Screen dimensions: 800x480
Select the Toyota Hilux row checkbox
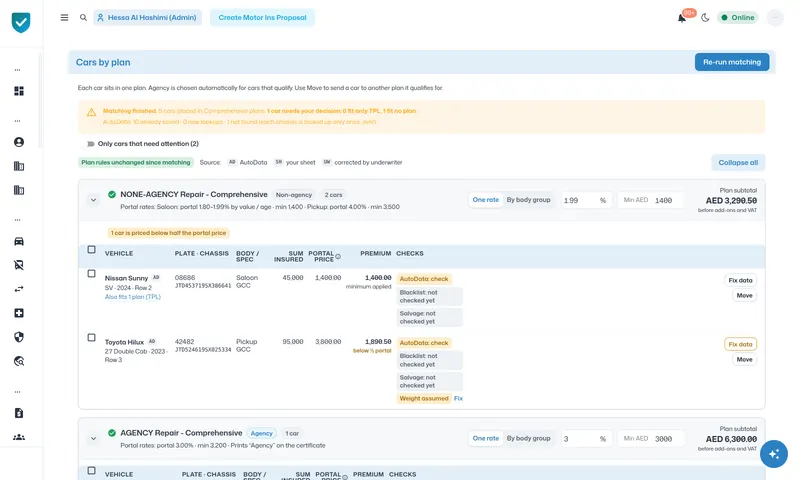[x=91, y=337]
